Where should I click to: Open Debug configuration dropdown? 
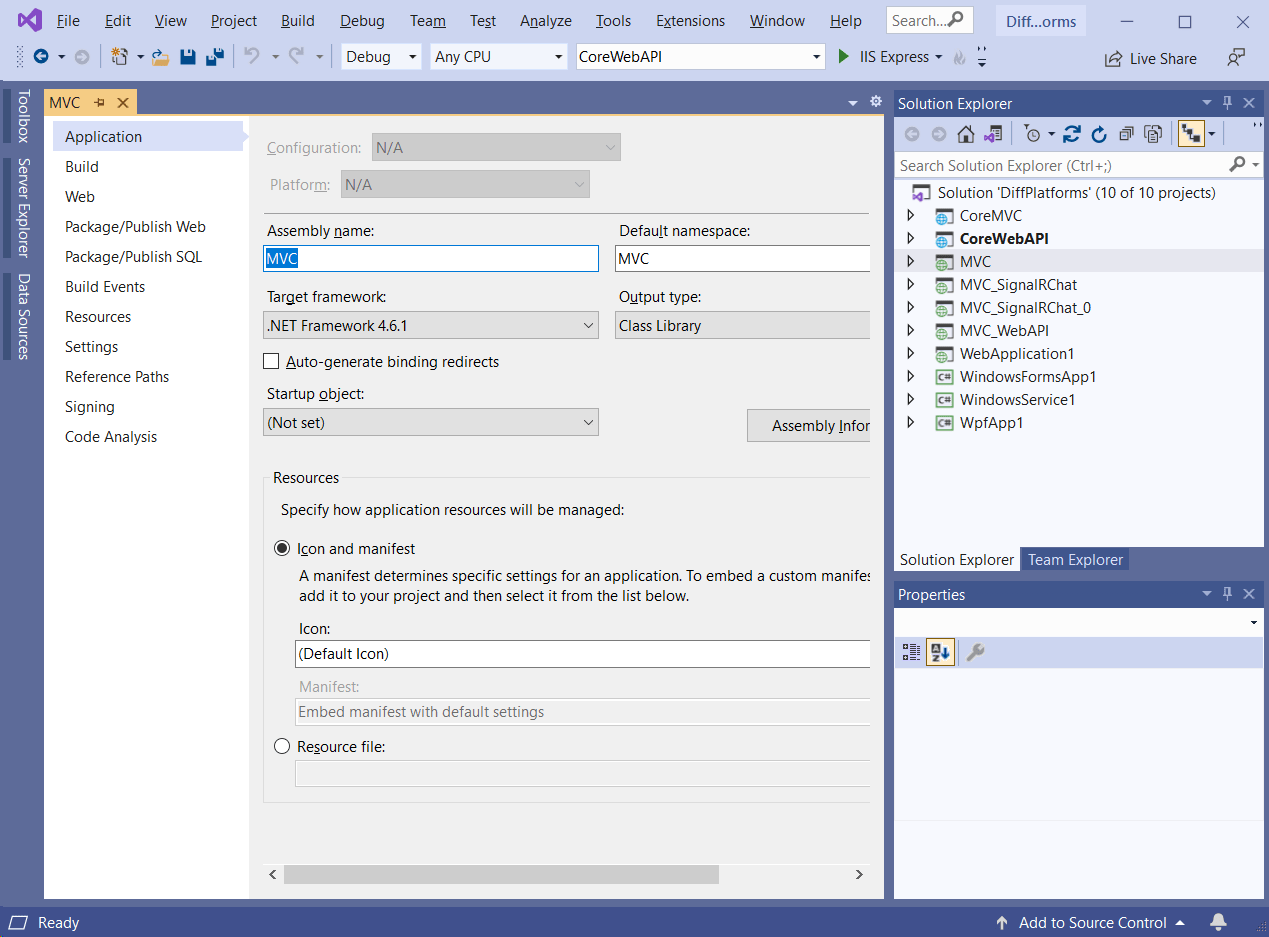(x=382, y=57)
